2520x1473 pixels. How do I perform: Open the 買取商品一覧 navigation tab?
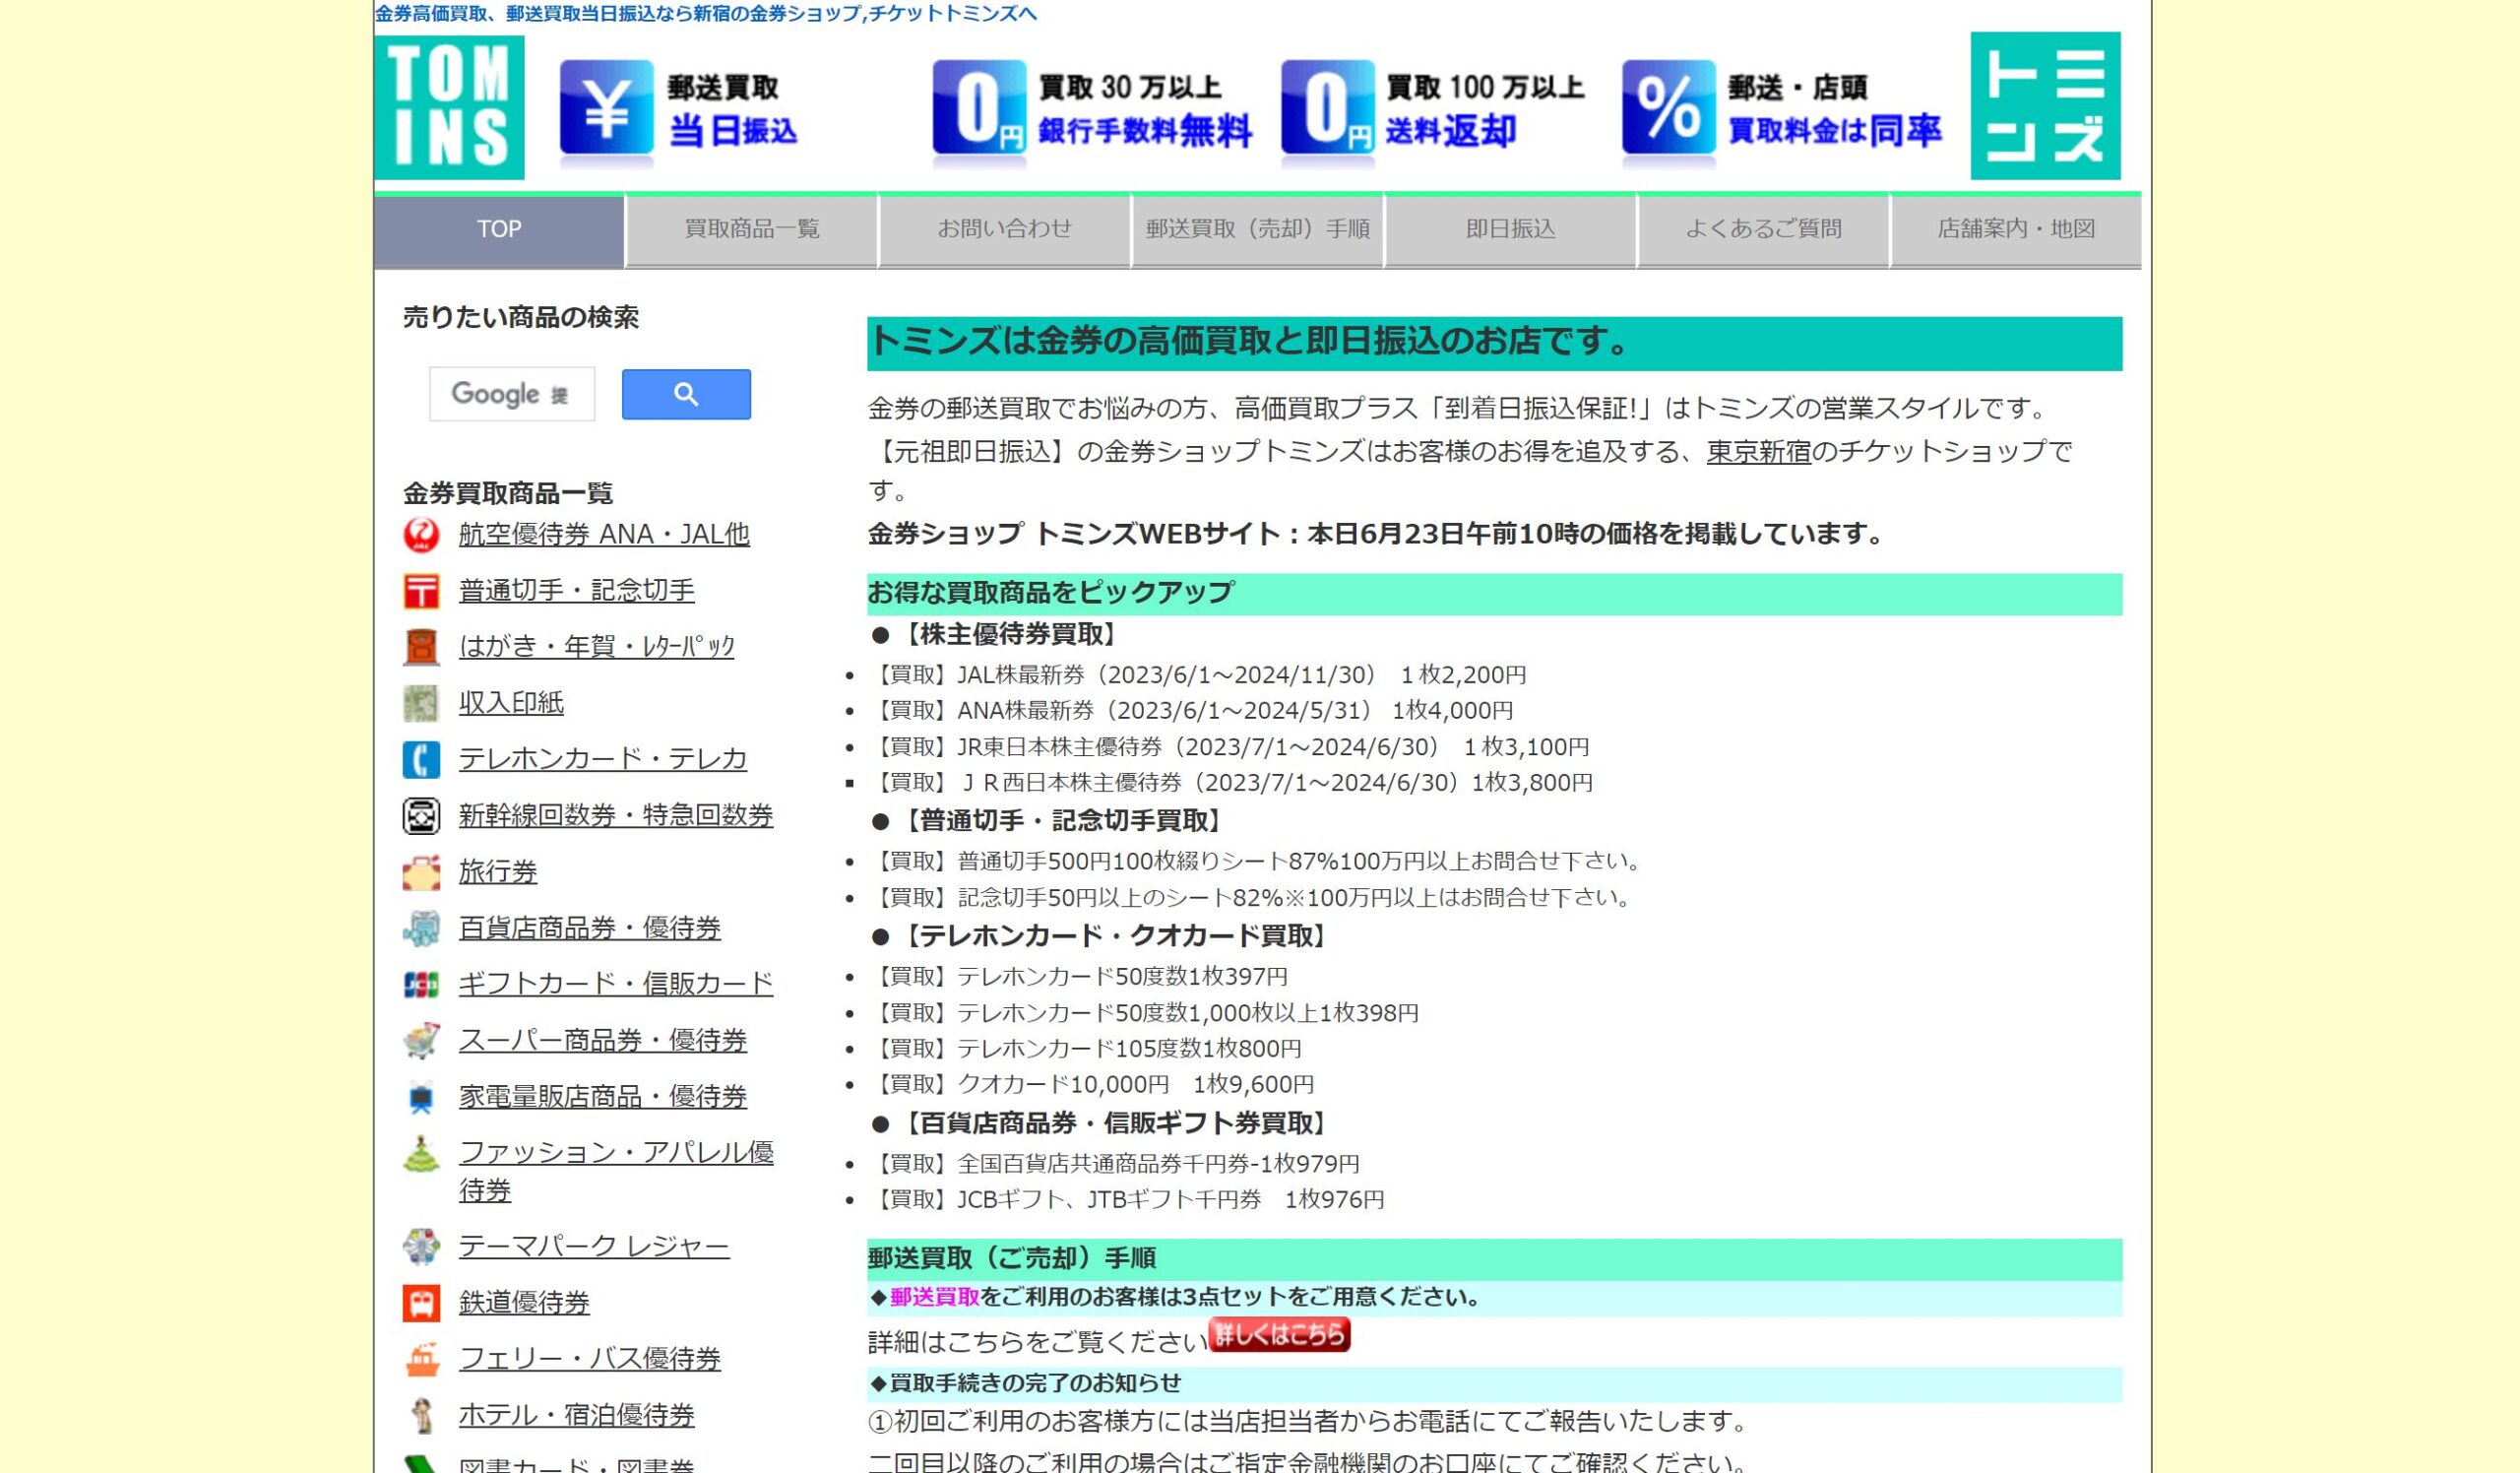(x=752, y=229)
